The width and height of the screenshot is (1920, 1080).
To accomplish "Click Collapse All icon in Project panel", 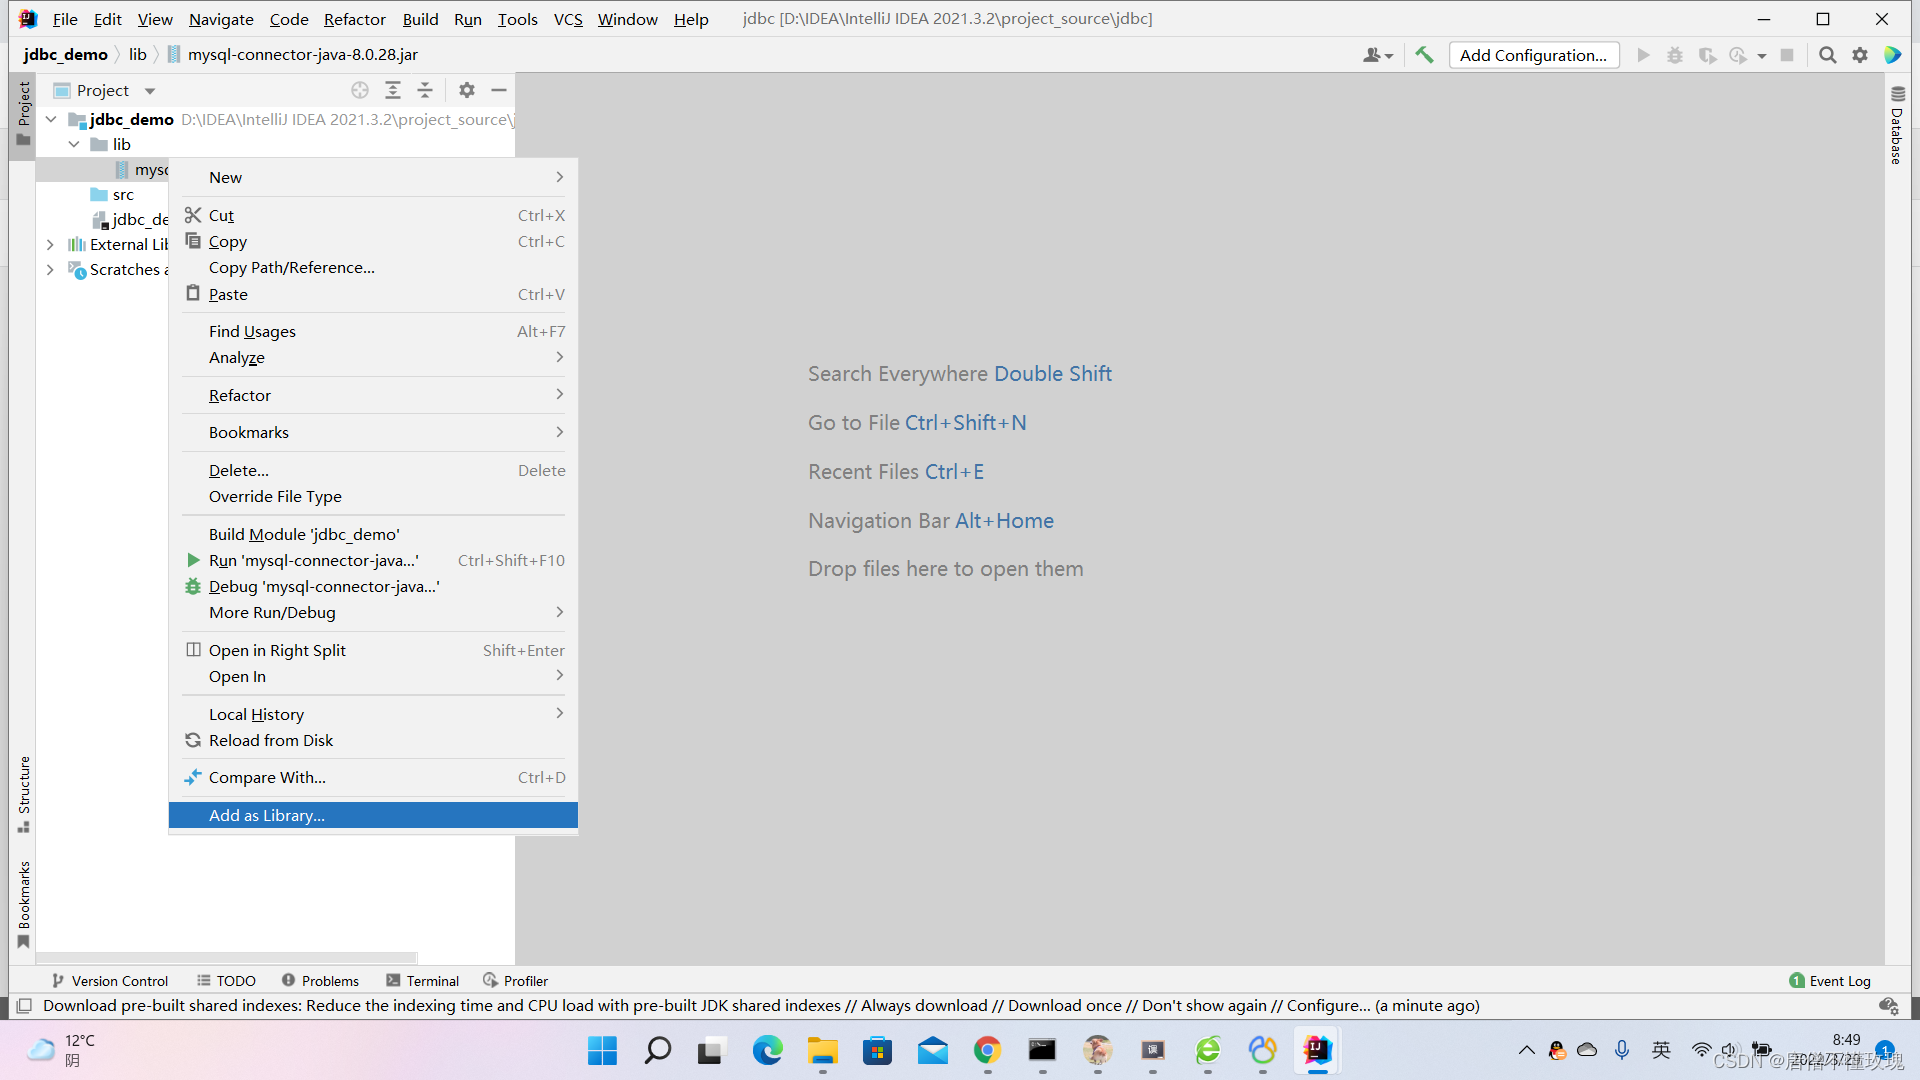I will coord(425,90).
